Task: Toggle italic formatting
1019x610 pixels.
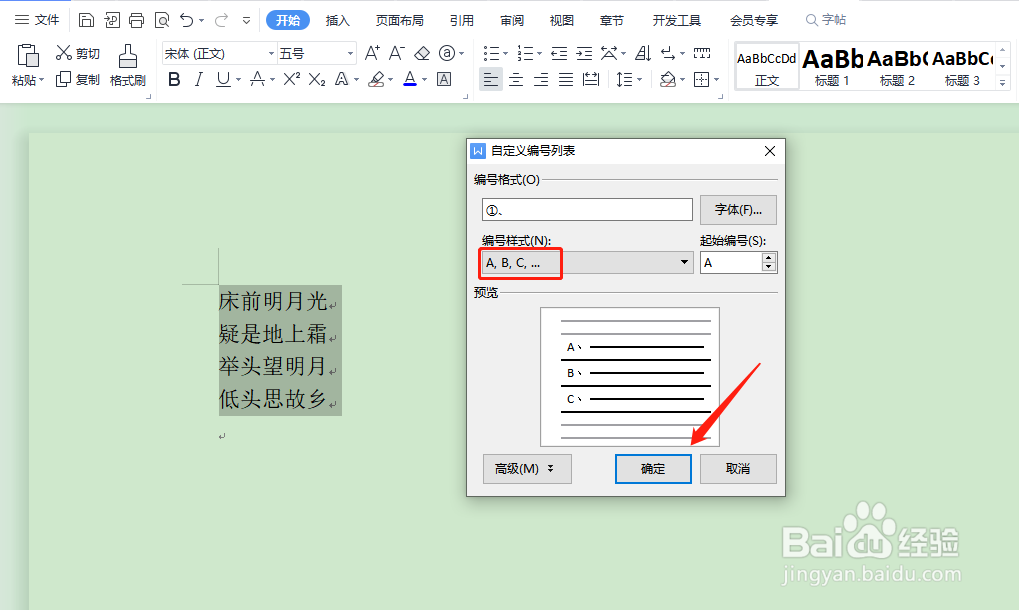Action: pos(199,79)
